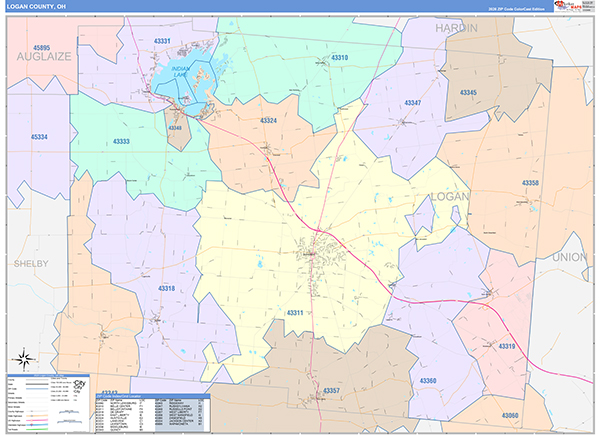
Task: Click the LOGAN county label
Action: click(450, 197)
